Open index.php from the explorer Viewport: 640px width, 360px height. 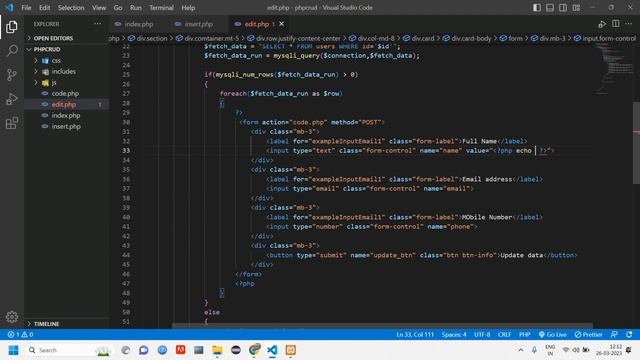(x=67, y=116)
